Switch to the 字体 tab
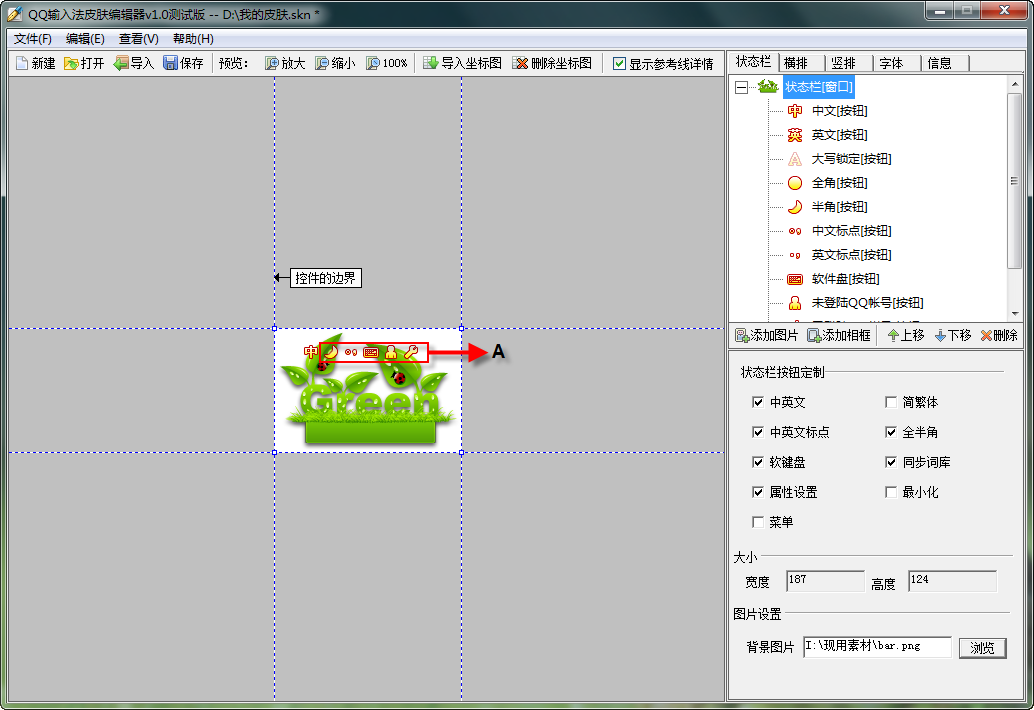Screen dimensions: 1034x710 click(897, 63)
